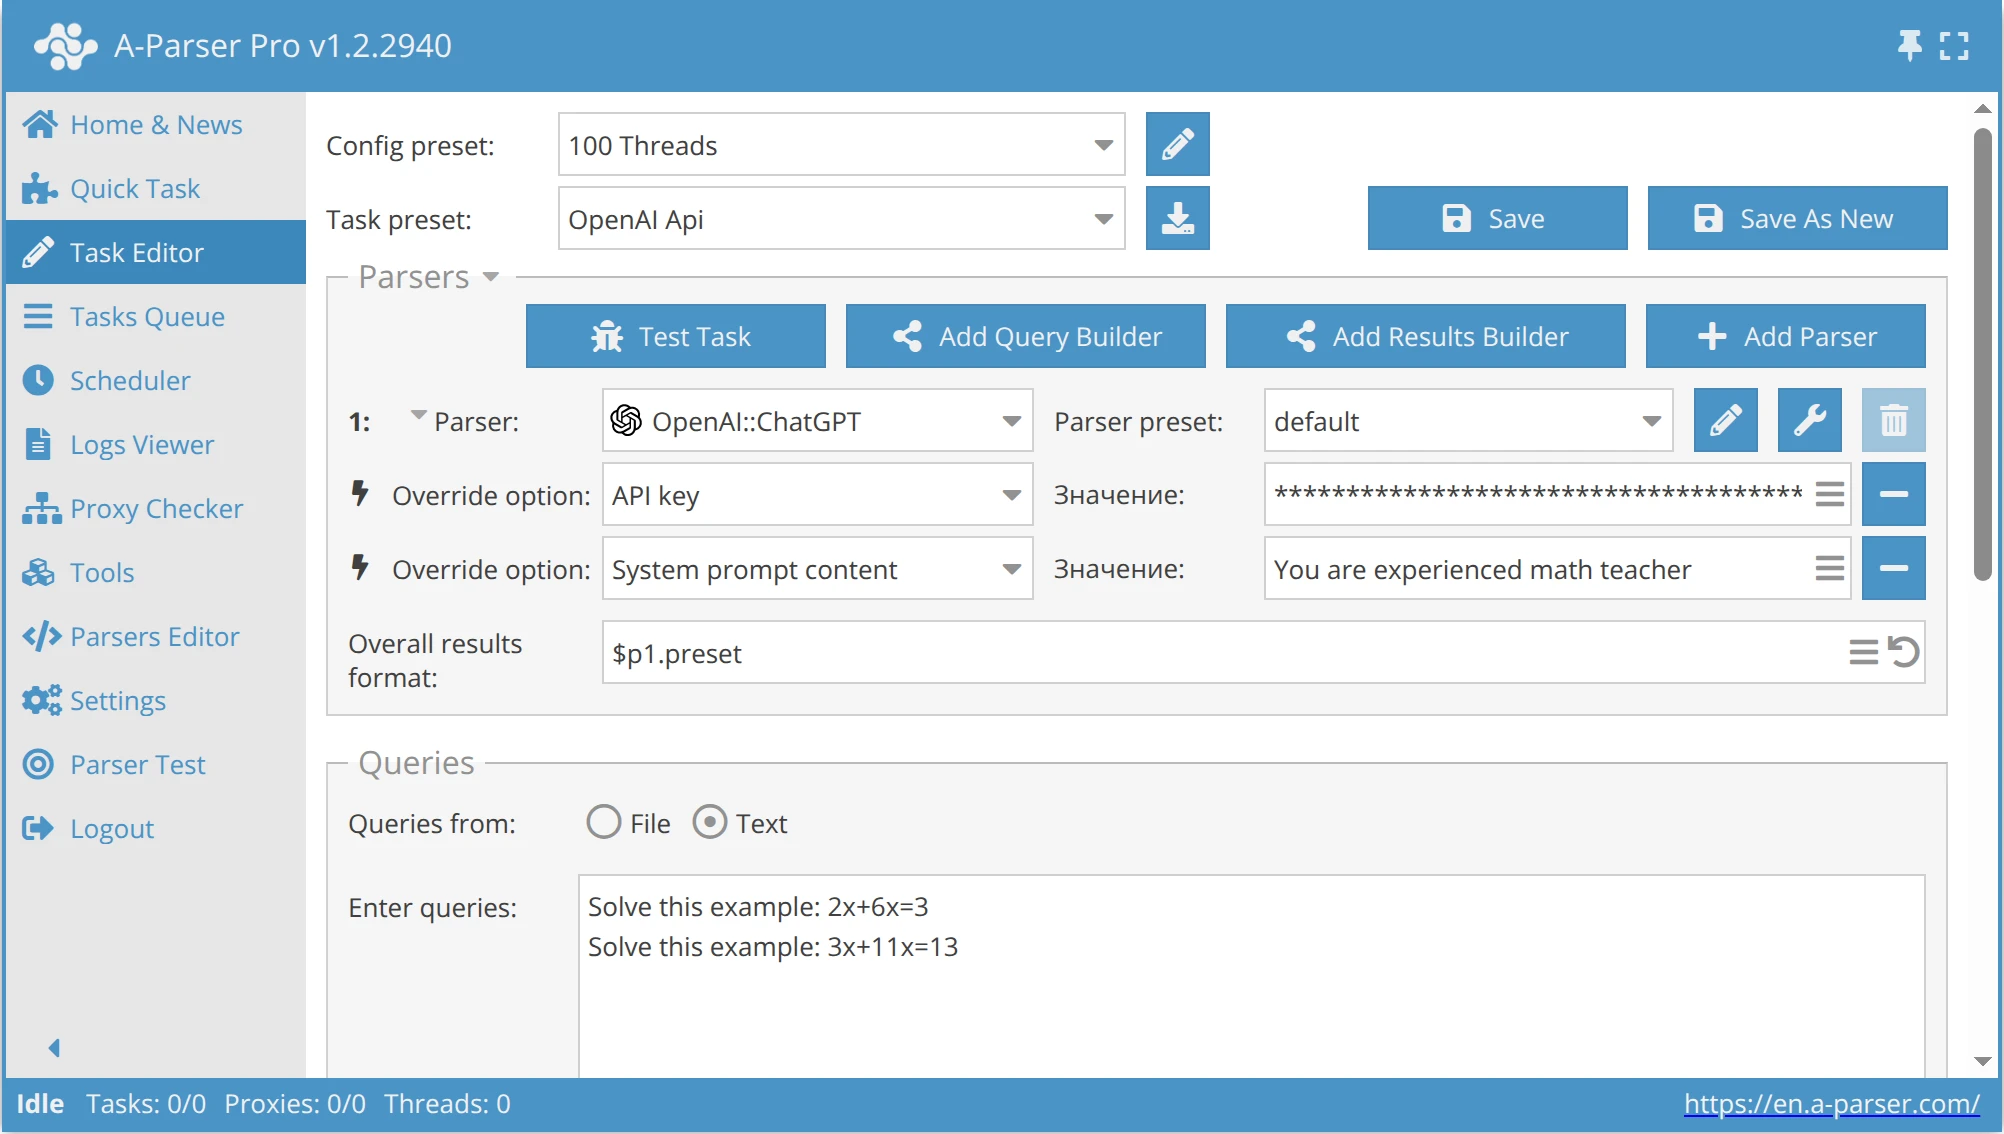Collapse the Parsers section
The image size is (2004, 1134).
pos(490,277)
